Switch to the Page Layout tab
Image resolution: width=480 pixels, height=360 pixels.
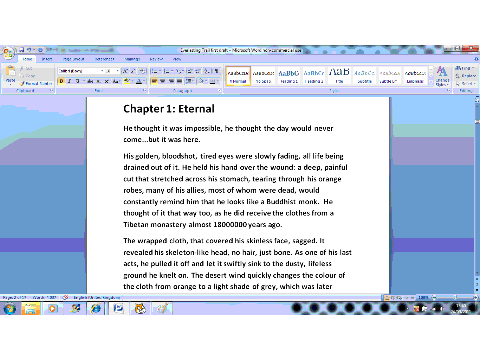tap(74, 59)
